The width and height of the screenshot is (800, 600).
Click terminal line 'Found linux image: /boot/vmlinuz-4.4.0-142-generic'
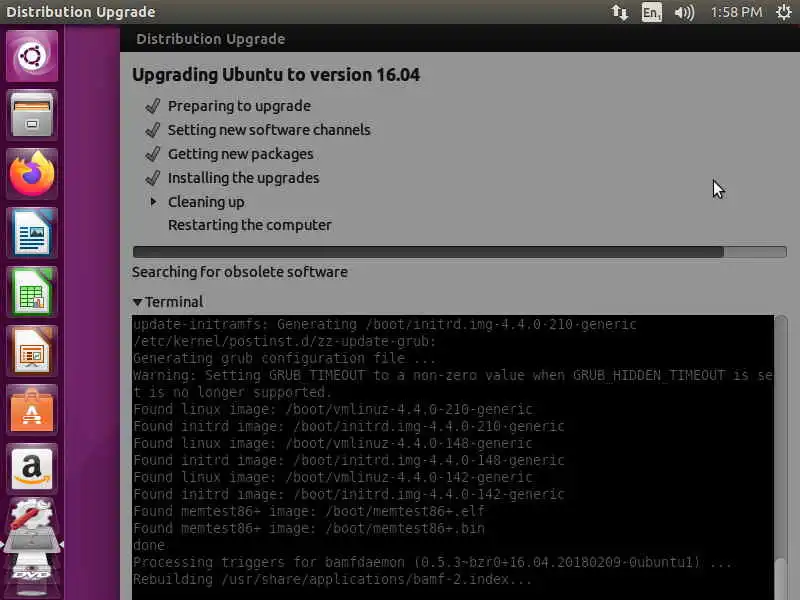coord(333,477)
